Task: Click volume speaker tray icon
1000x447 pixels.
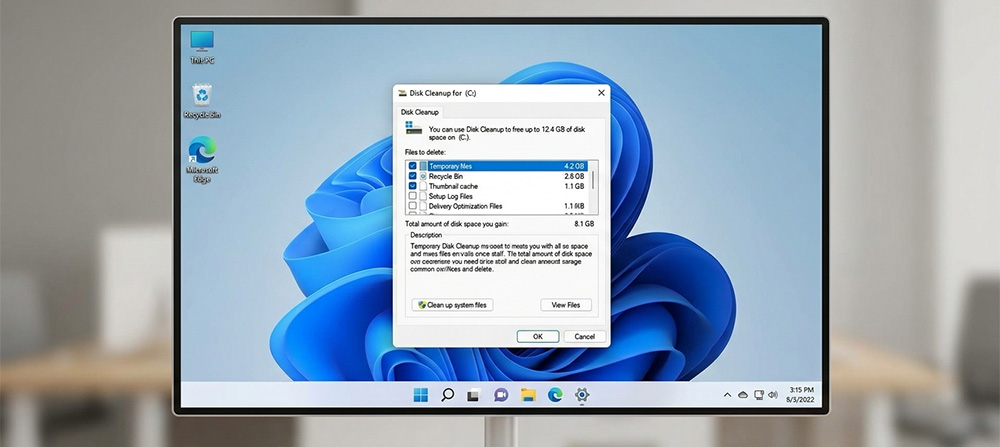Action: [x=773, y=395]
